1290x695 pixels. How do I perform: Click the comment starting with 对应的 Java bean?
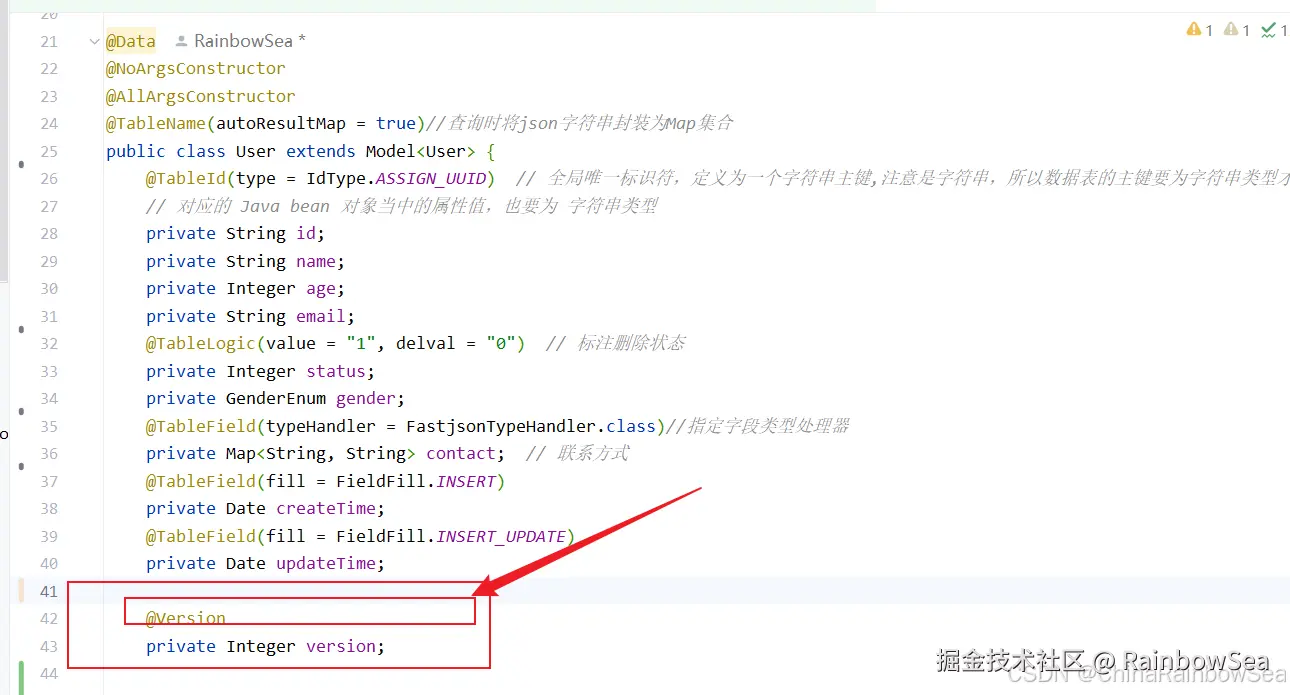[x=402, y=206]
